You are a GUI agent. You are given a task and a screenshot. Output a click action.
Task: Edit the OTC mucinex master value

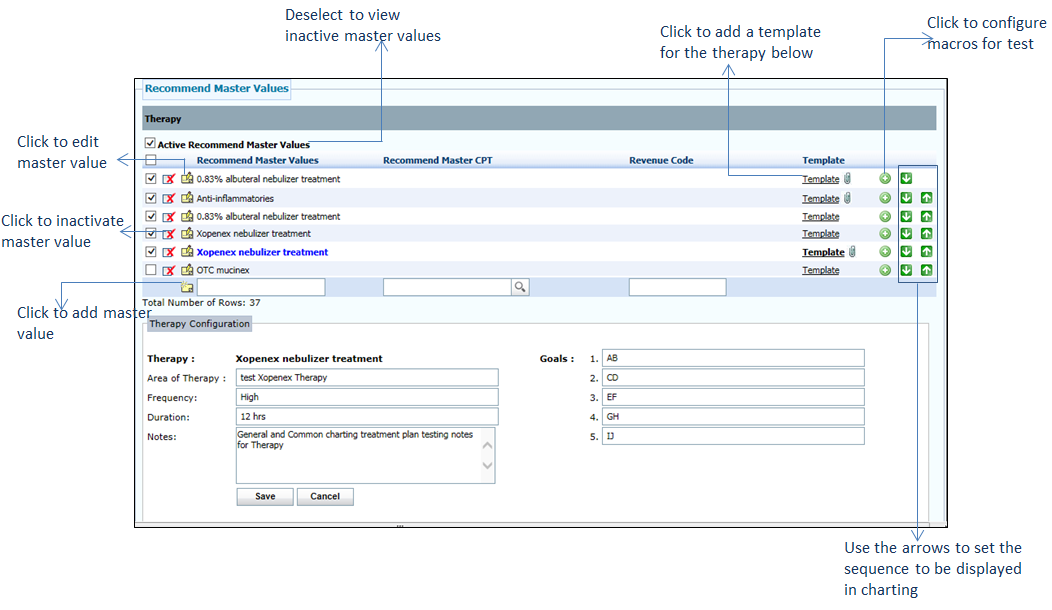coord(187,270)
